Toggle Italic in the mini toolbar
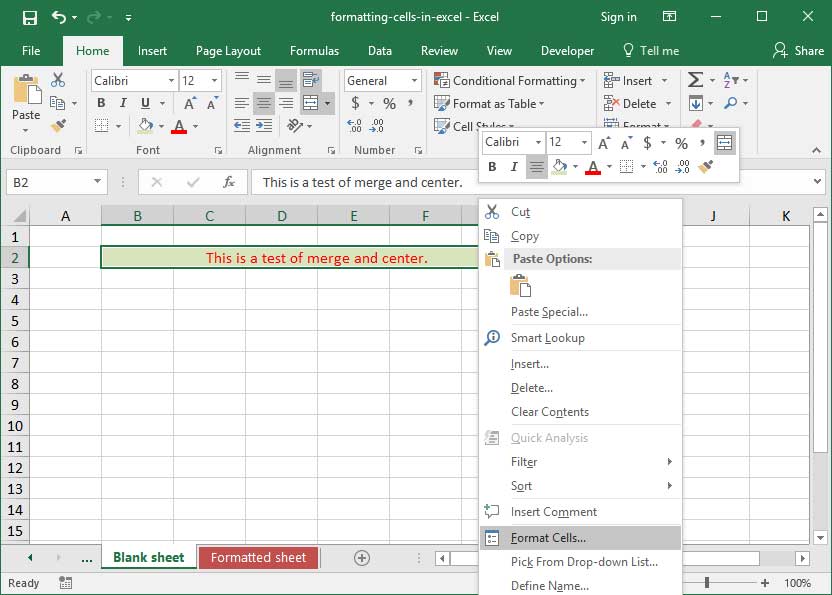Viewport: 832px width, 595px height. click(514, 167)
